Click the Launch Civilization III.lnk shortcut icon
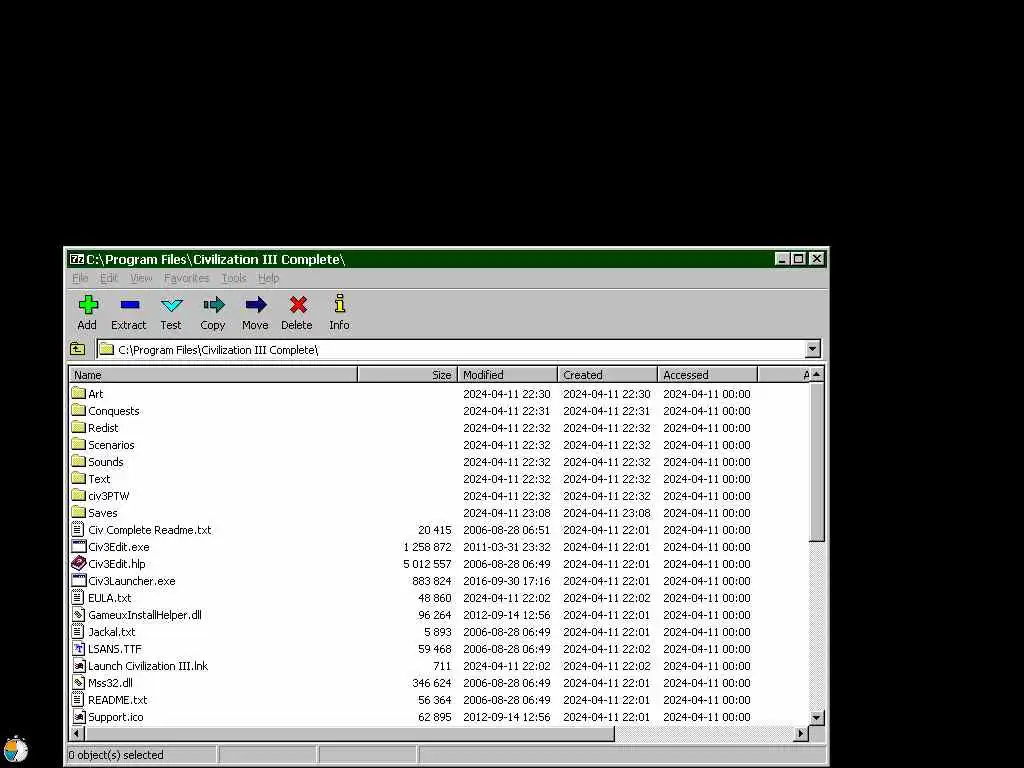Screen dimensions: 1024x768 78,665
